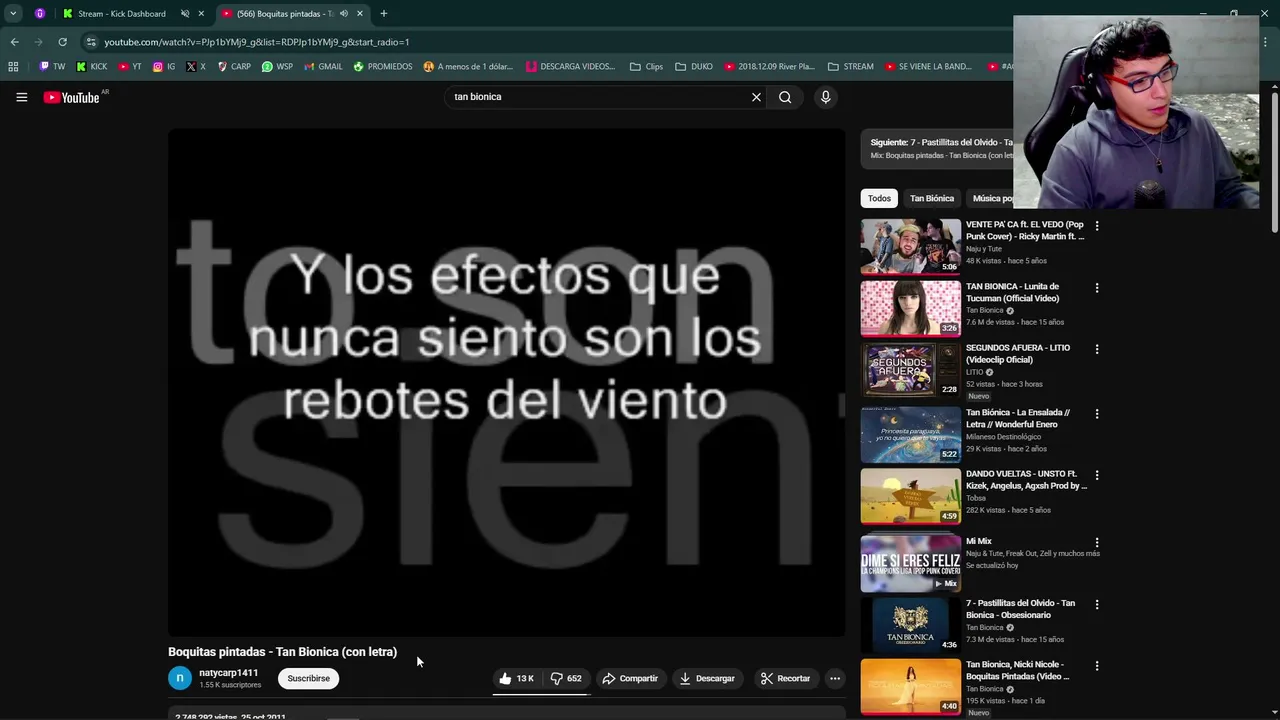Start voice search with the microphone
This screenshot has width=1280, height=720.
825,97
